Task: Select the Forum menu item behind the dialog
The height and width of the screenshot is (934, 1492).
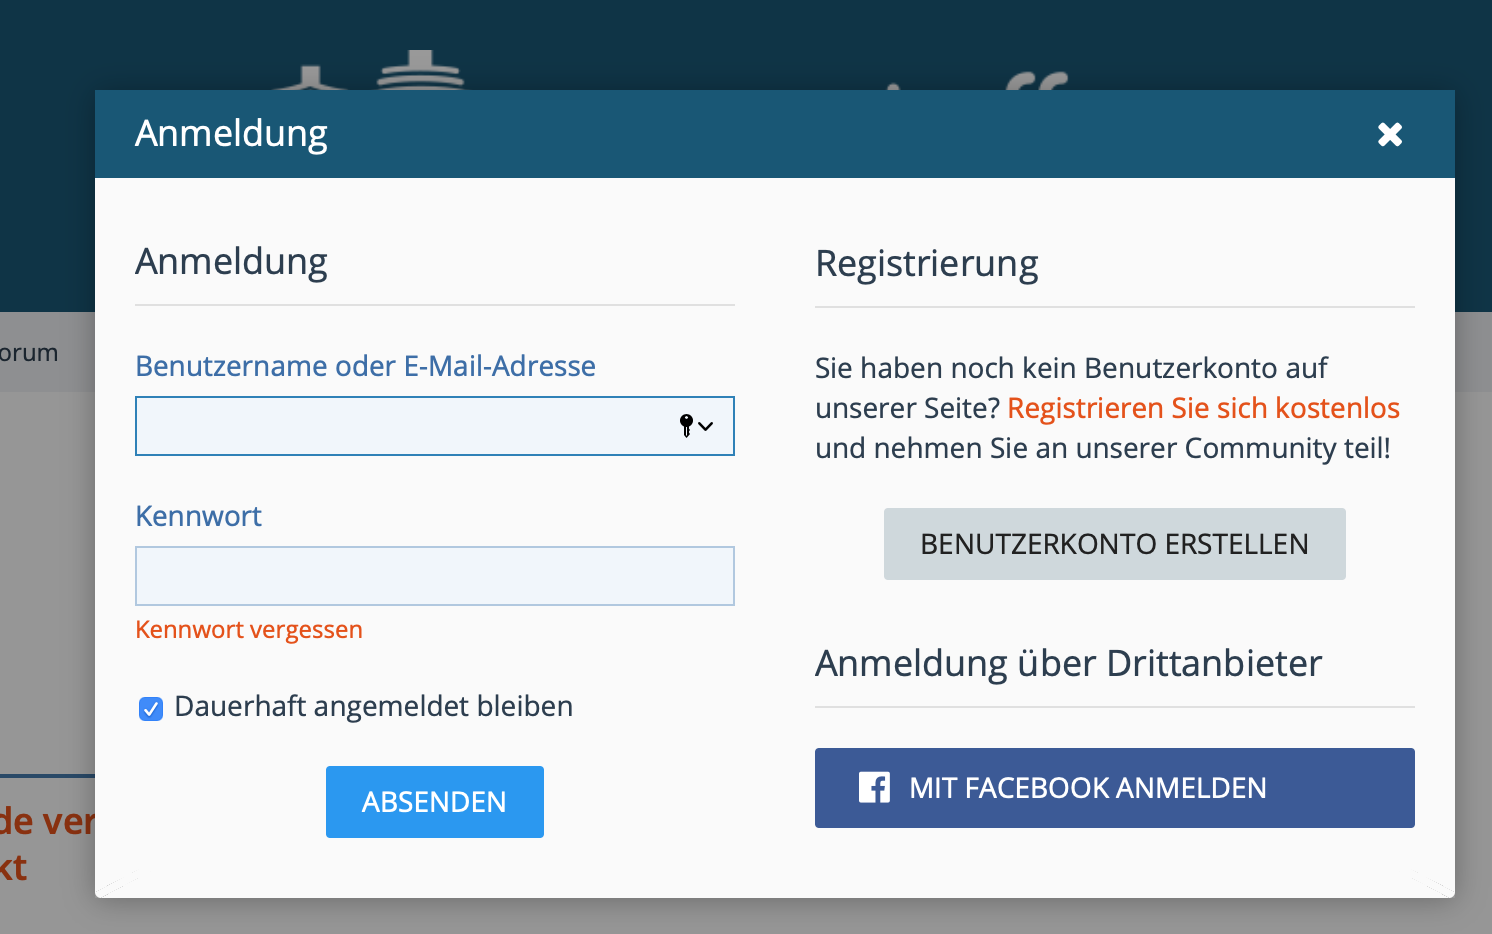Action: pos(29,353)
